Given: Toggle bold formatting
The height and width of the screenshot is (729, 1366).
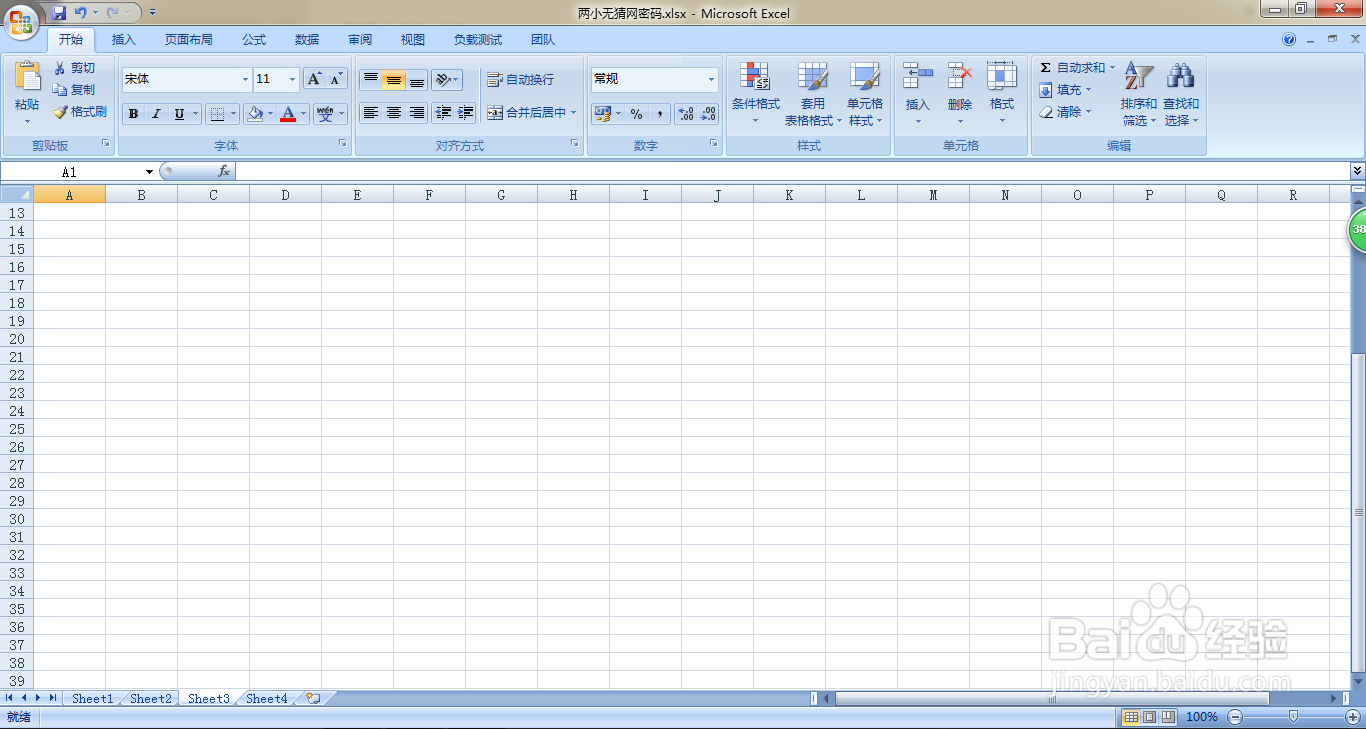Looking at the screenshot, I should 133,114.
